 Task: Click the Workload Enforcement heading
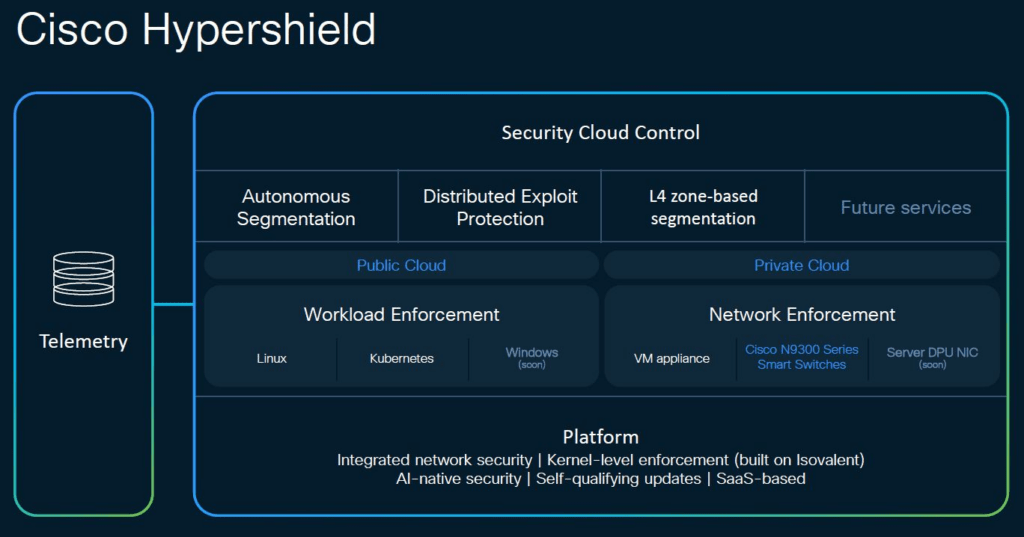(402, 314)
